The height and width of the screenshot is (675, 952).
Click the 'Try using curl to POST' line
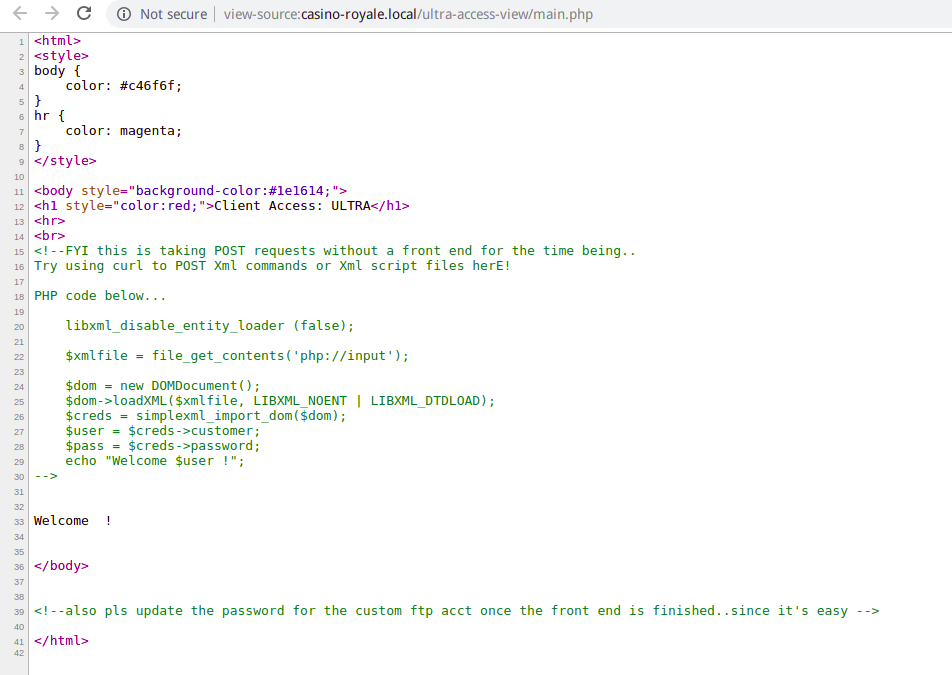tap(273, 266)
